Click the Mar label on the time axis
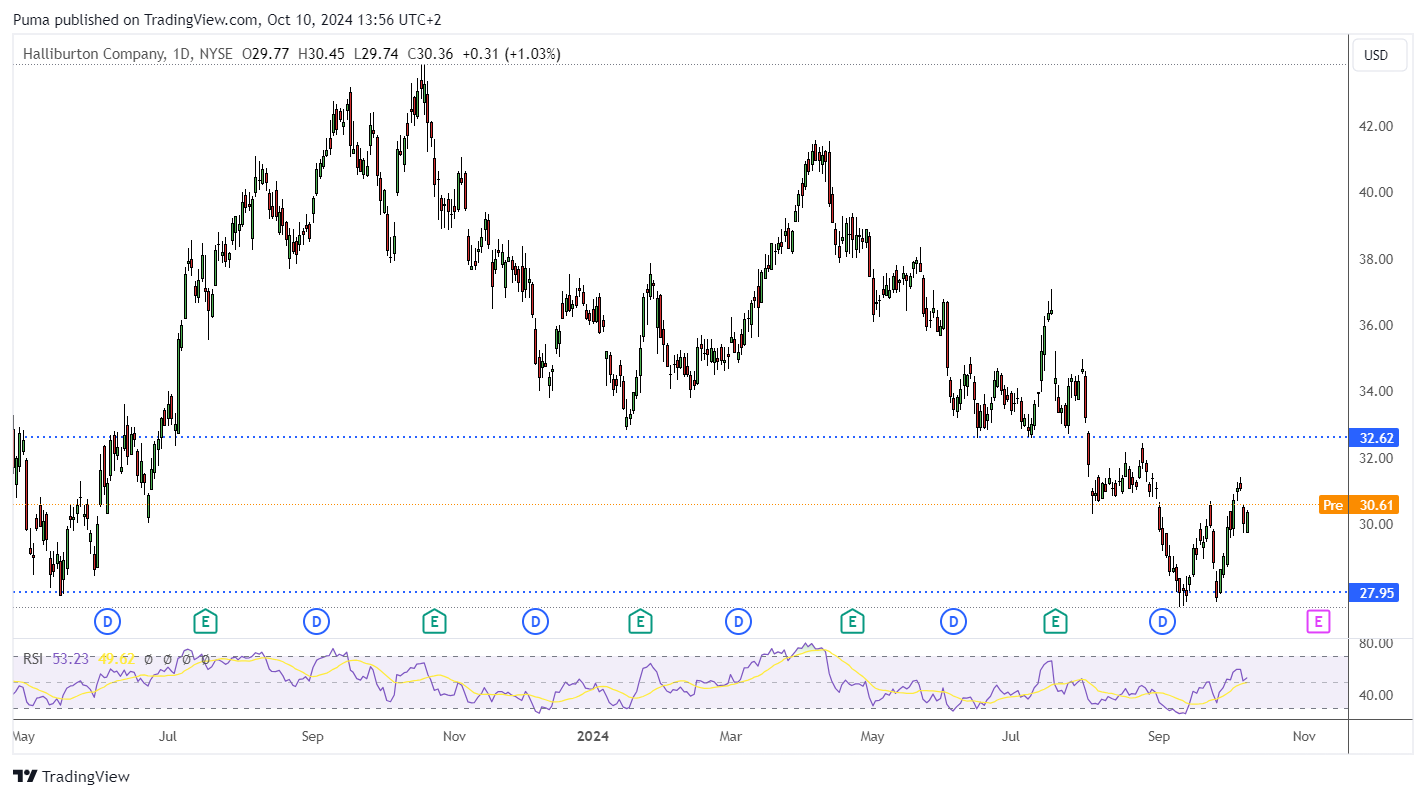The width and height of the screenshot is (1426, 798). tap(731, 736)
